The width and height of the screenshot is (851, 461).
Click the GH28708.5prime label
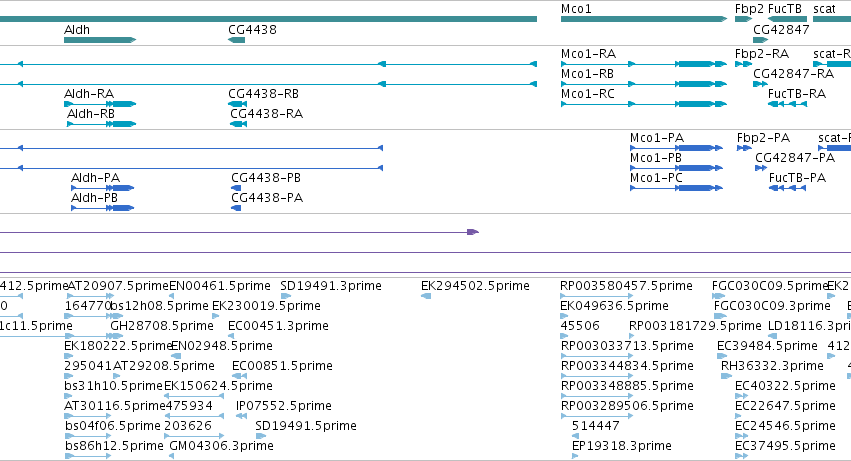click(x=162, y=326)
